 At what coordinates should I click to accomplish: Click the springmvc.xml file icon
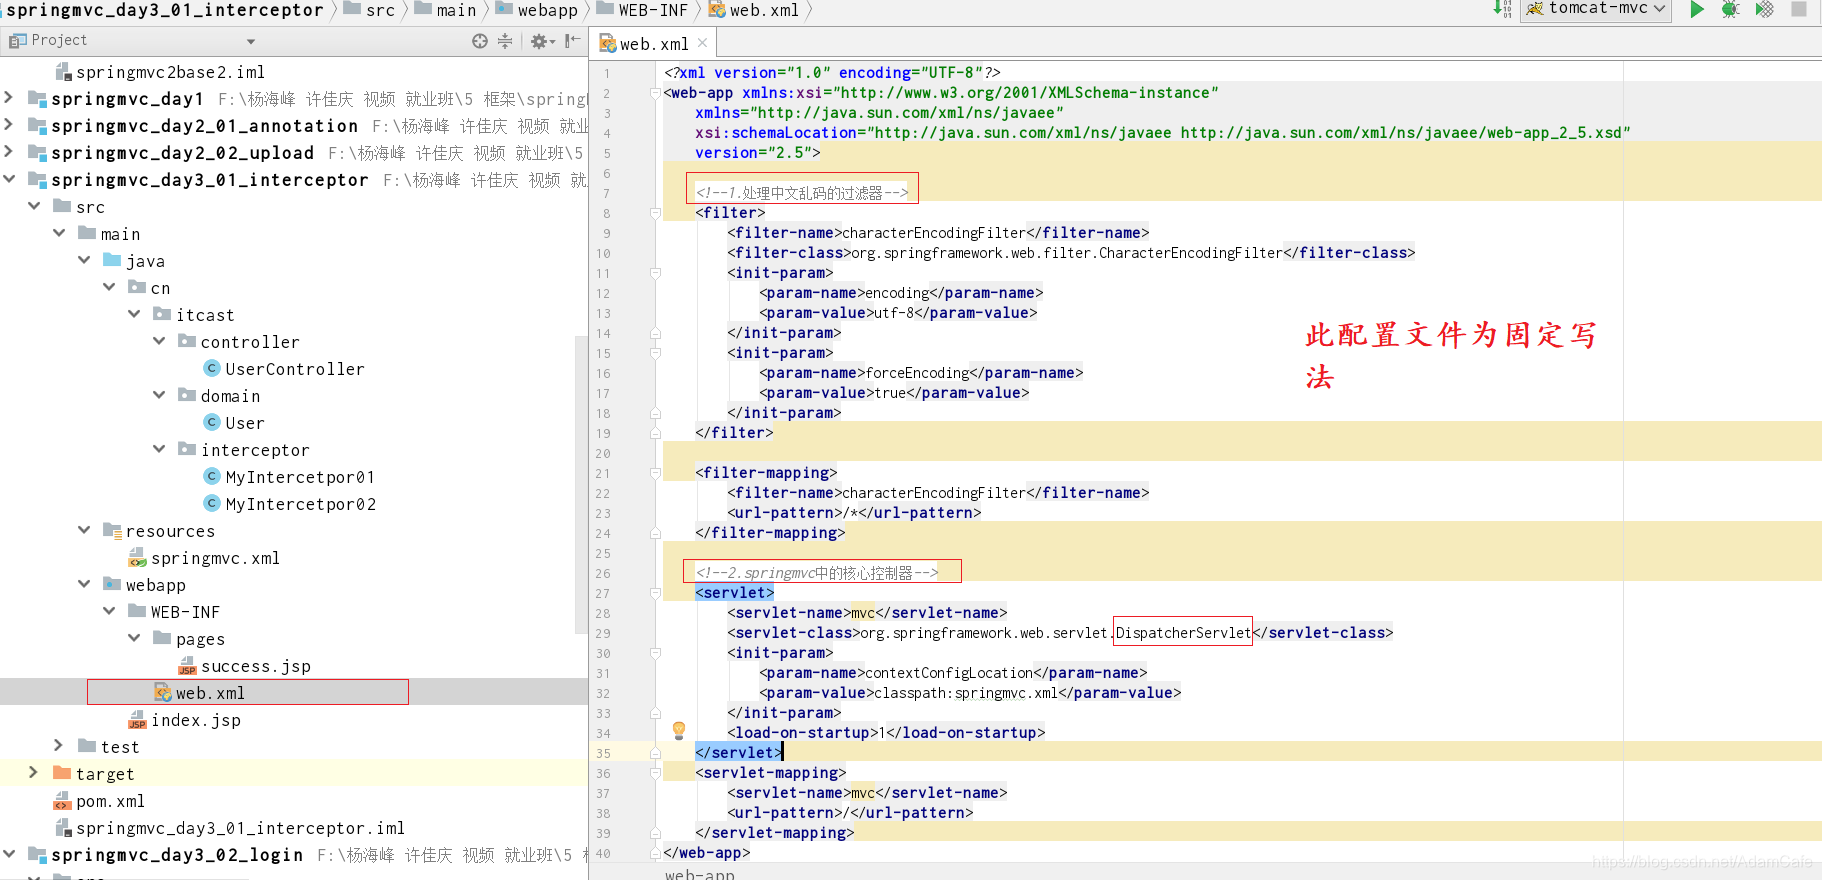point(137,558)
